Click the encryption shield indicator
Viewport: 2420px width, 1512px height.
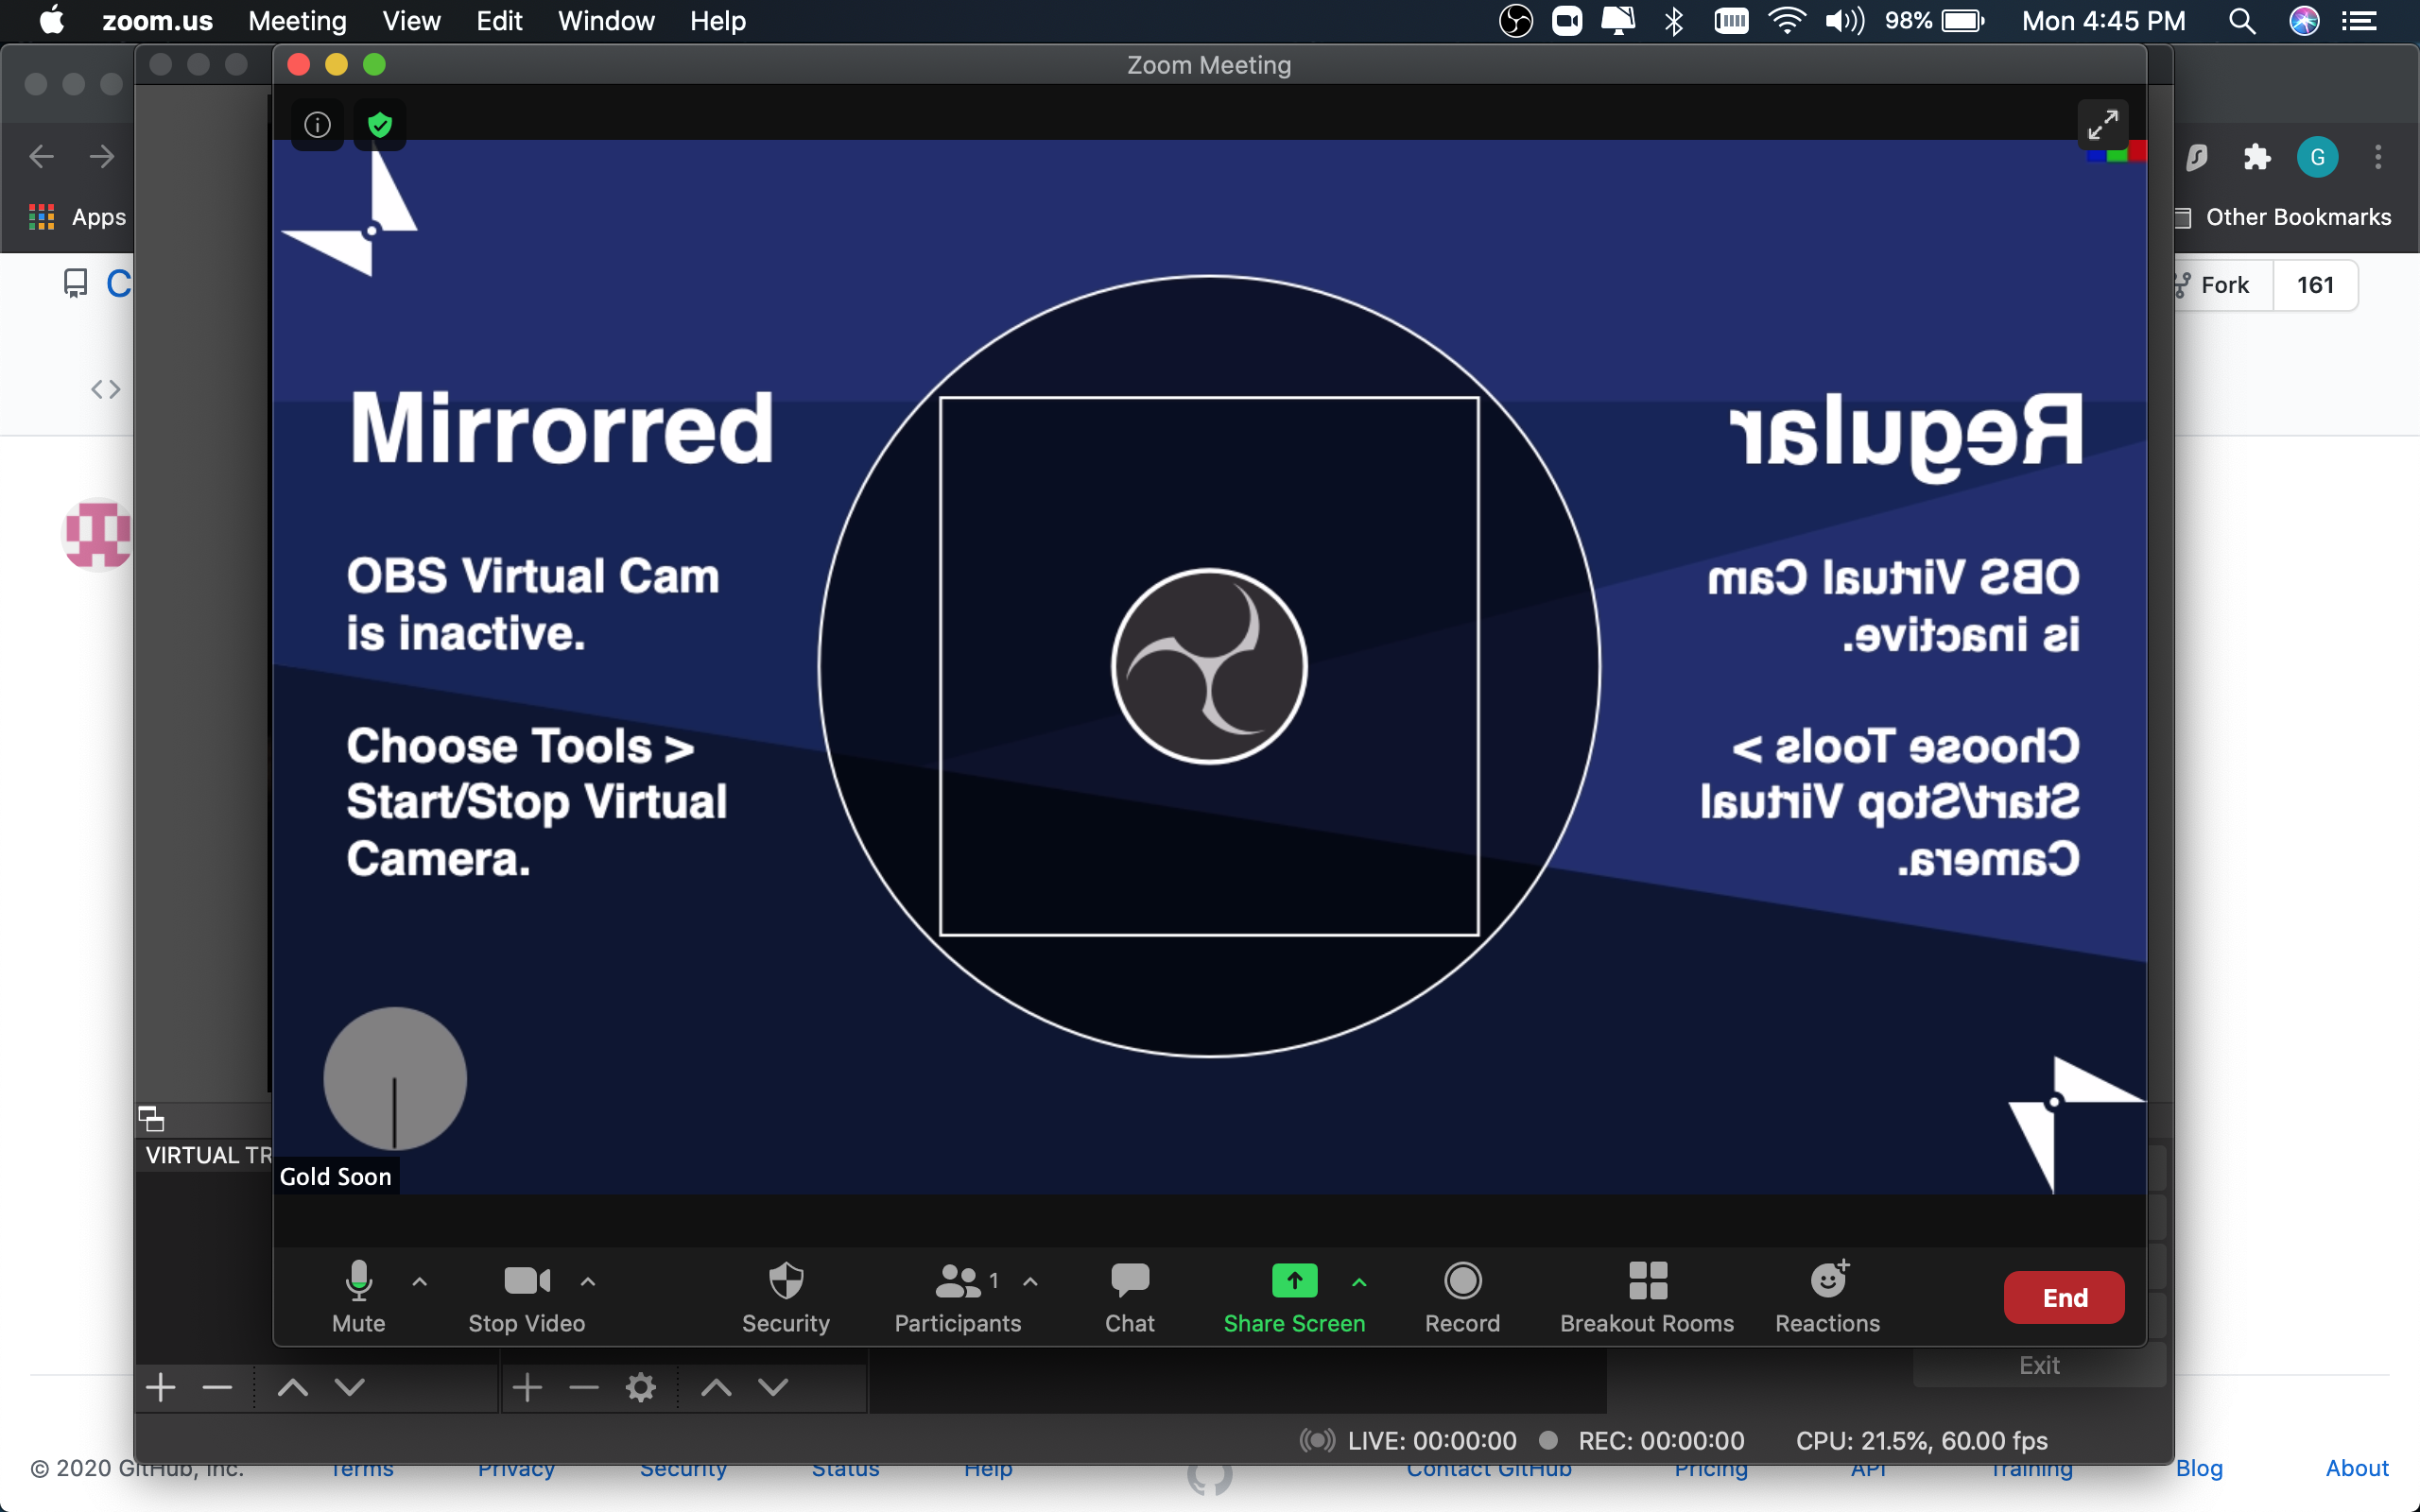380,124
